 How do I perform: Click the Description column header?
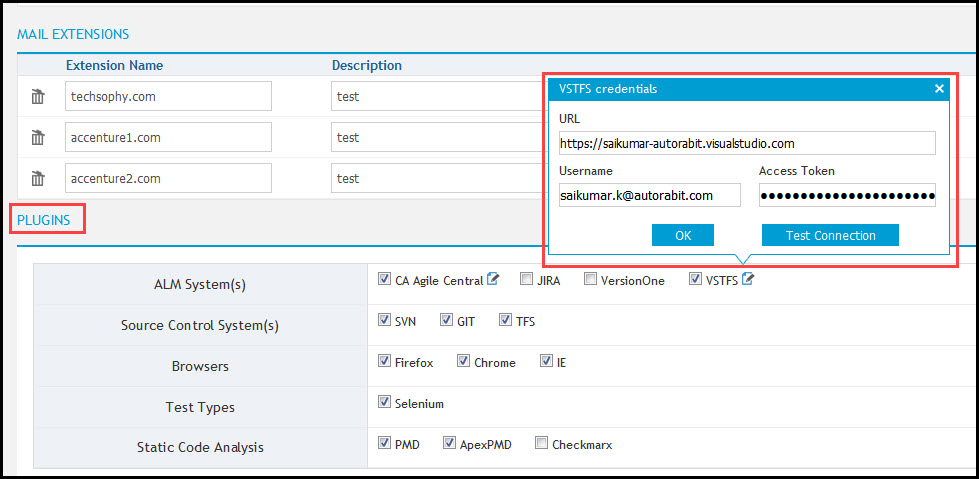(367, 65)
